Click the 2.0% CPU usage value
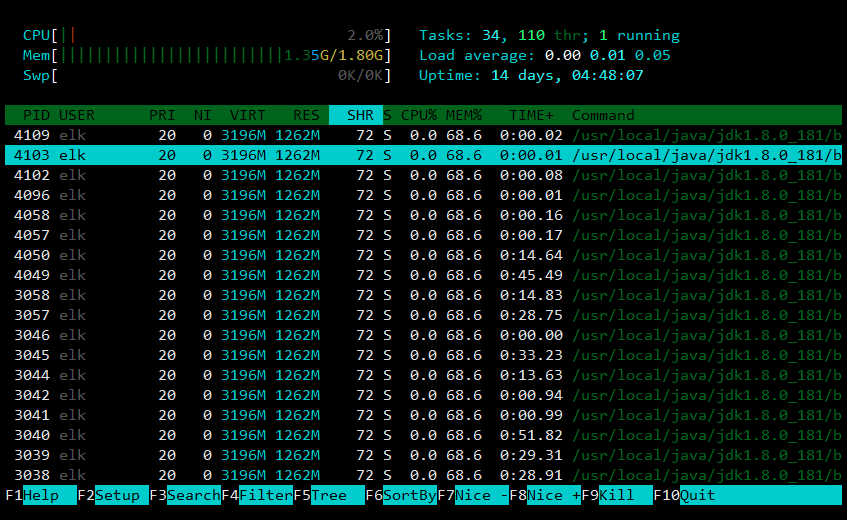847x520 pixels. (x=365, y=35)
